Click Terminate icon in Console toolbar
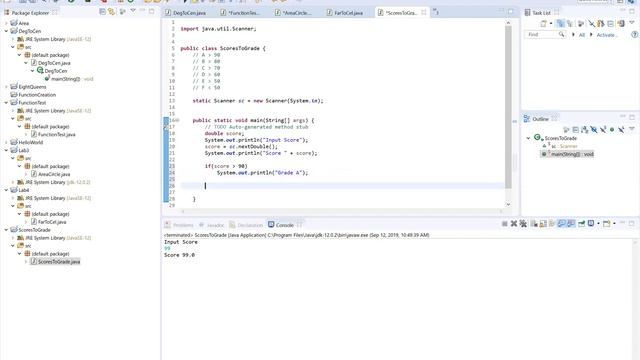640x360 pixels. coord(504,224)
